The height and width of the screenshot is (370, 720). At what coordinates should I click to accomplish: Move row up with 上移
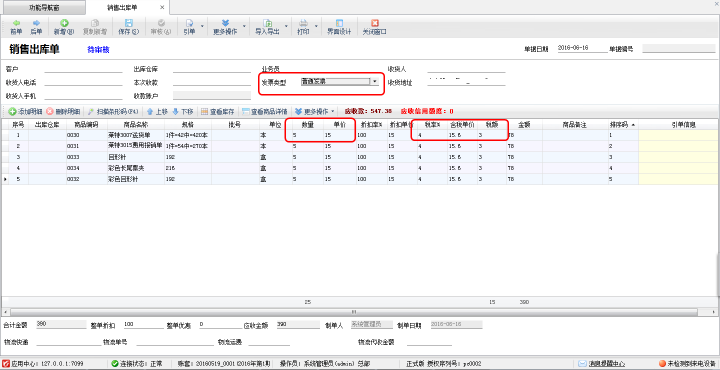tap(157, 112)
